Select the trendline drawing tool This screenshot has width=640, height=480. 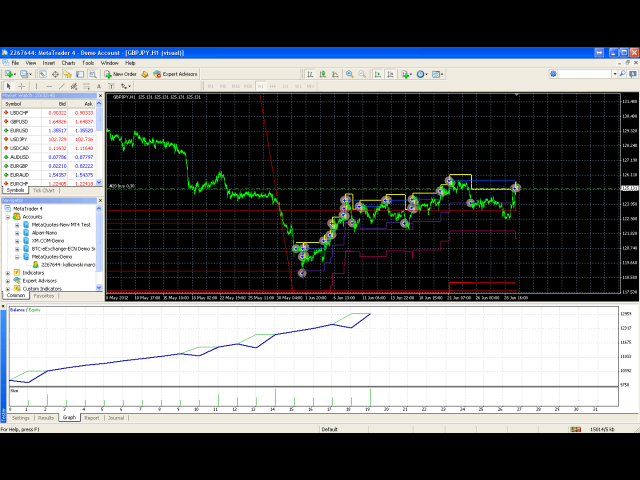[62, 86]
